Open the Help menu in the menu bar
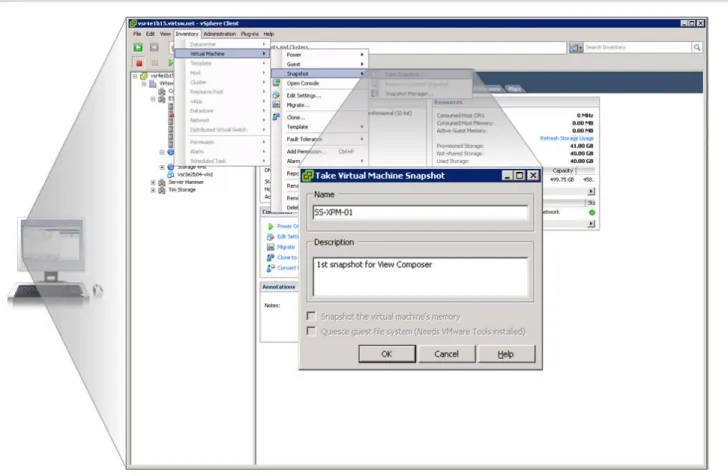This screenshot has height=476, width=728. 269,34
